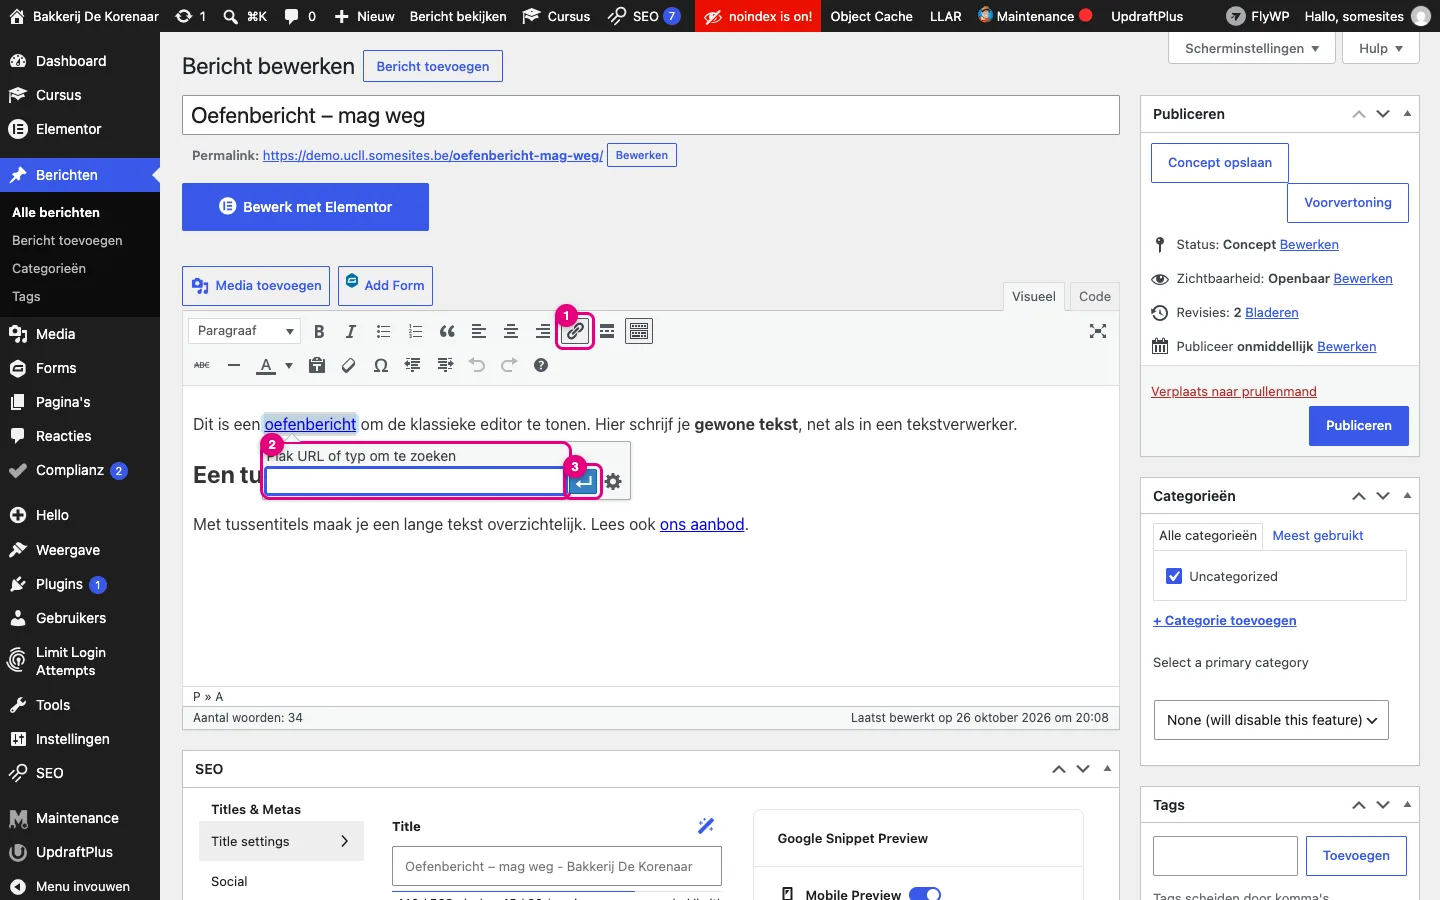The width and height of the screenshot is (1440, 900).
Task: Align text left
Action: point(479,332)
